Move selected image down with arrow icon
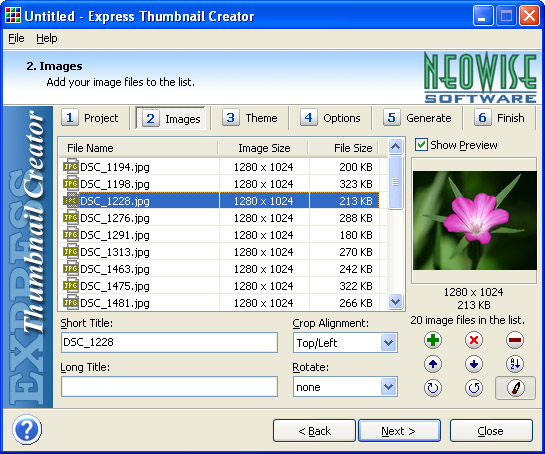Screen dimensions: 545x454 (x=474, y=364)
